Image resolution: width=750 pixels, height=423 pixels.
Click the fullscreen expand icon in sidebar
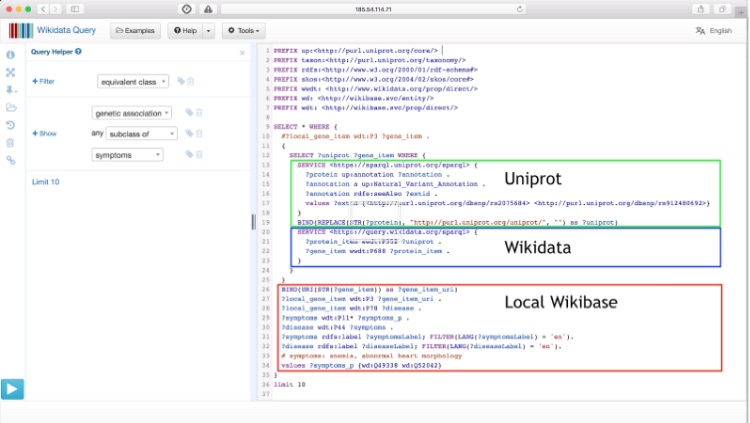(10, 72)
